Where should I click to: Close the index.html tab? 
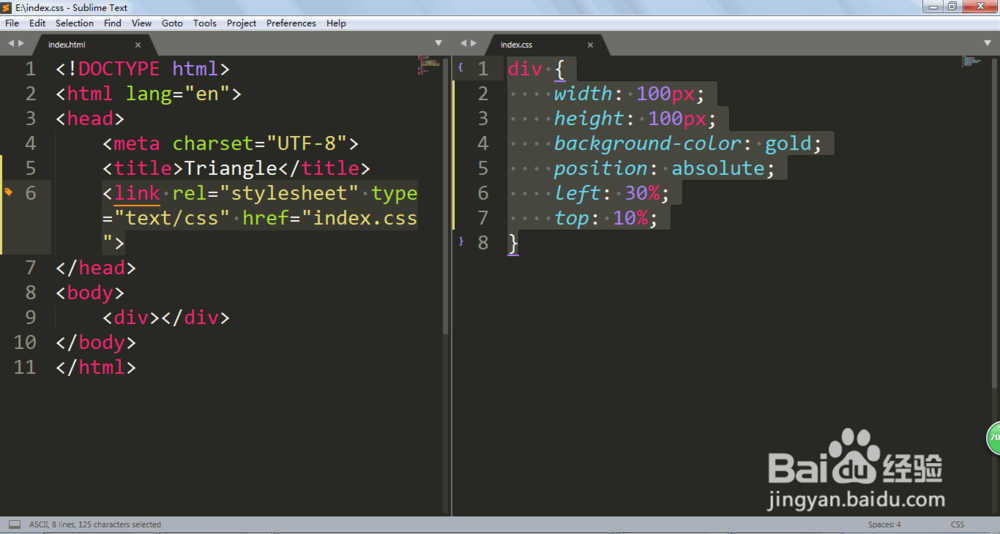(x=138, y=45)
